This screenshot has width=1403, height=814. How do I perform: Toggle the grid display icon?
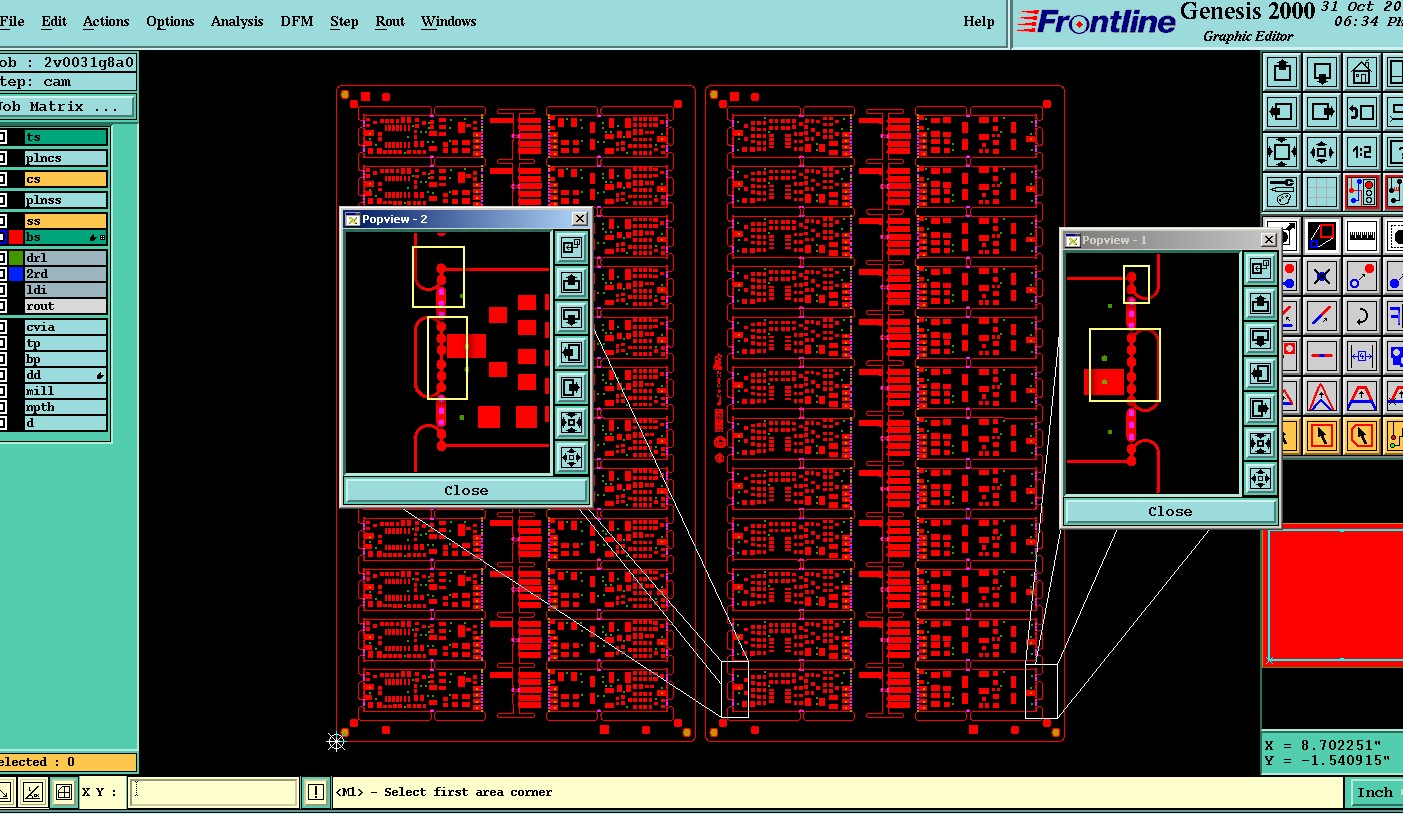[1322, 191]
